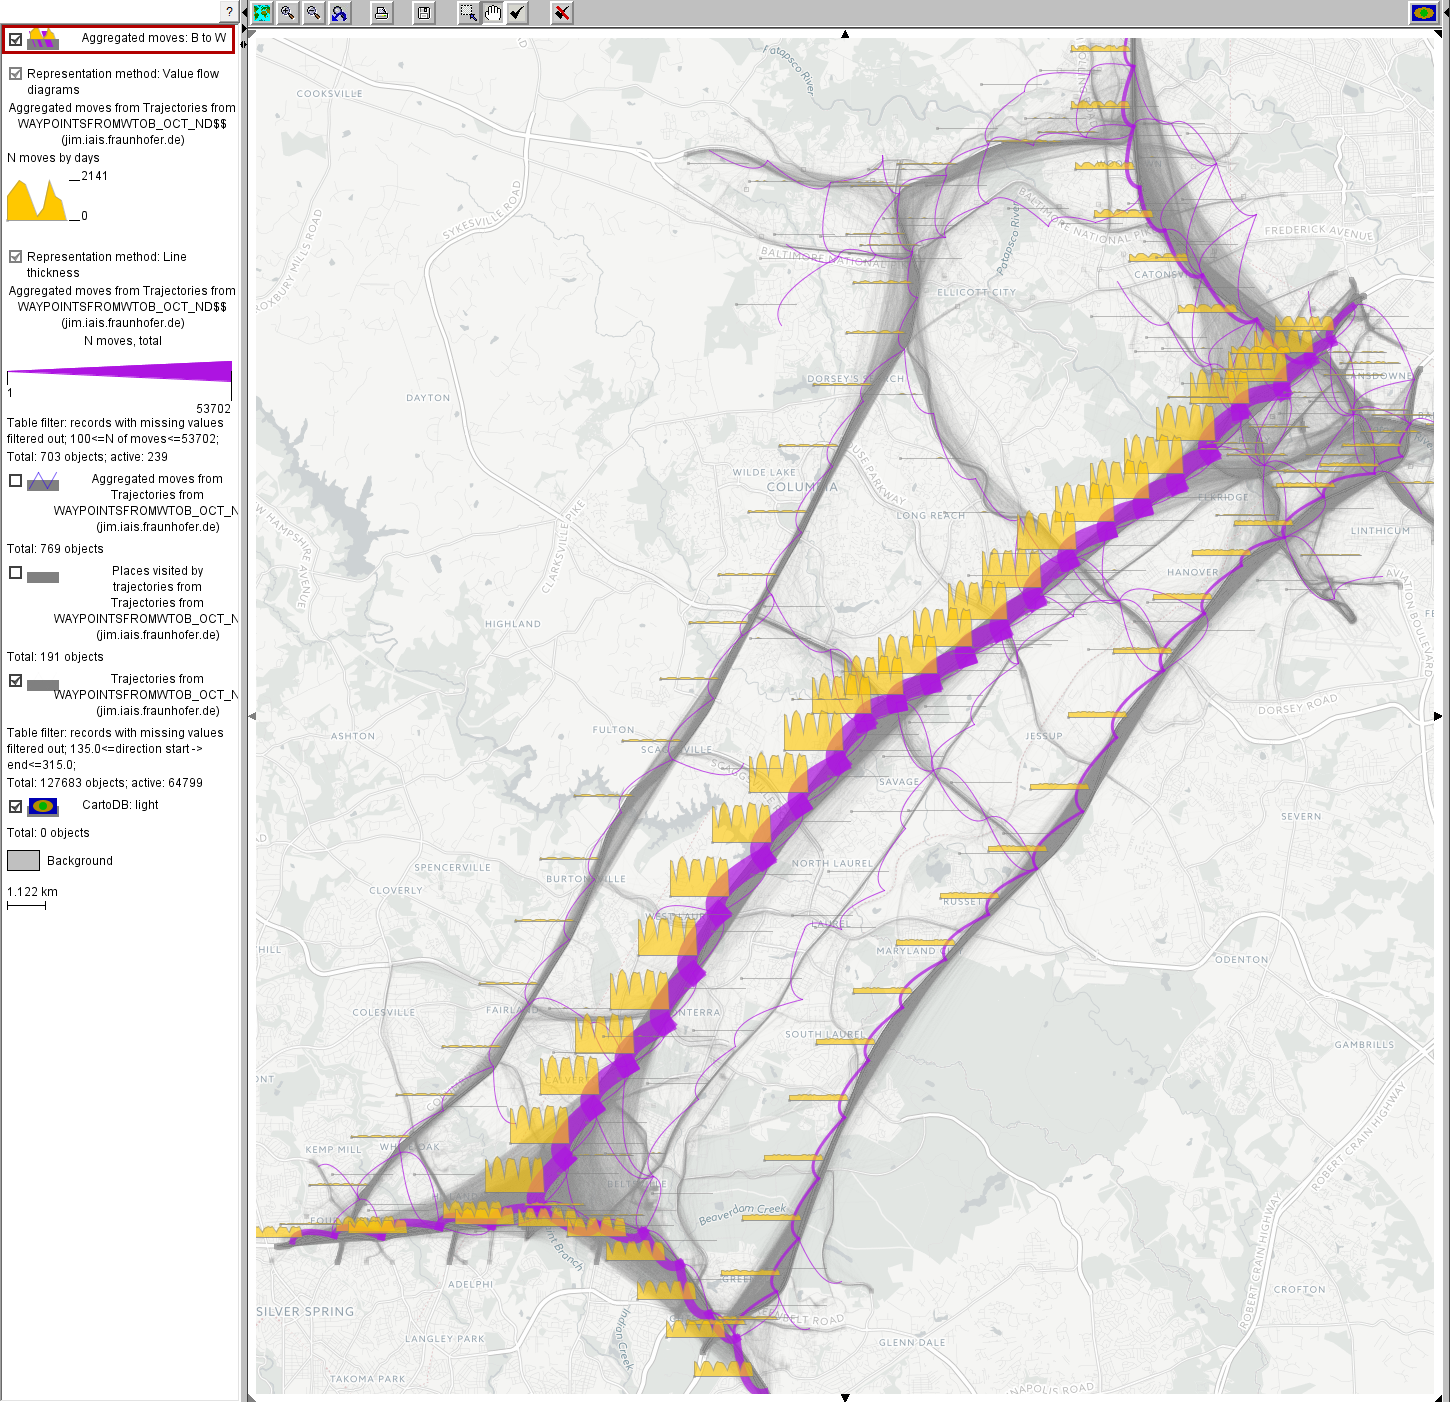This screenshot has width=1451, height=1402.
Task: Click the right edge map pan arrow
Action: (1438, 716)
